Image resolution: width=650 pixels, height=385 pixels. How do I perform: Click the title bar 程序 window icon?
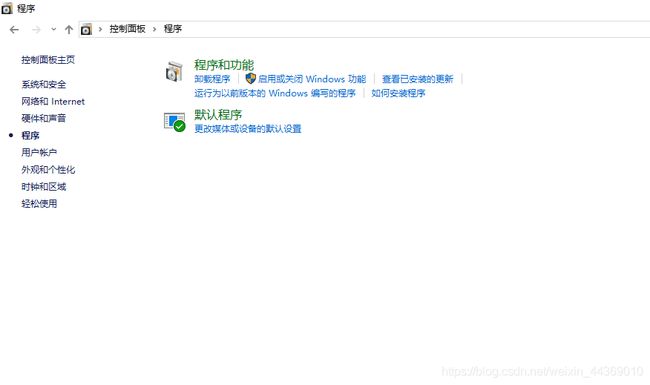(7, 8)
